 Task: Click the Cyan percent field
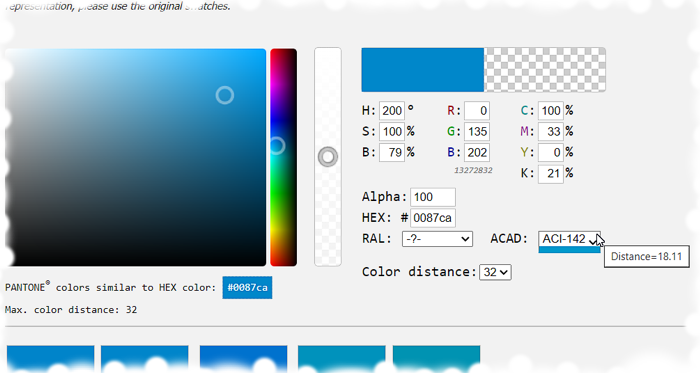(x=550, y=111)
